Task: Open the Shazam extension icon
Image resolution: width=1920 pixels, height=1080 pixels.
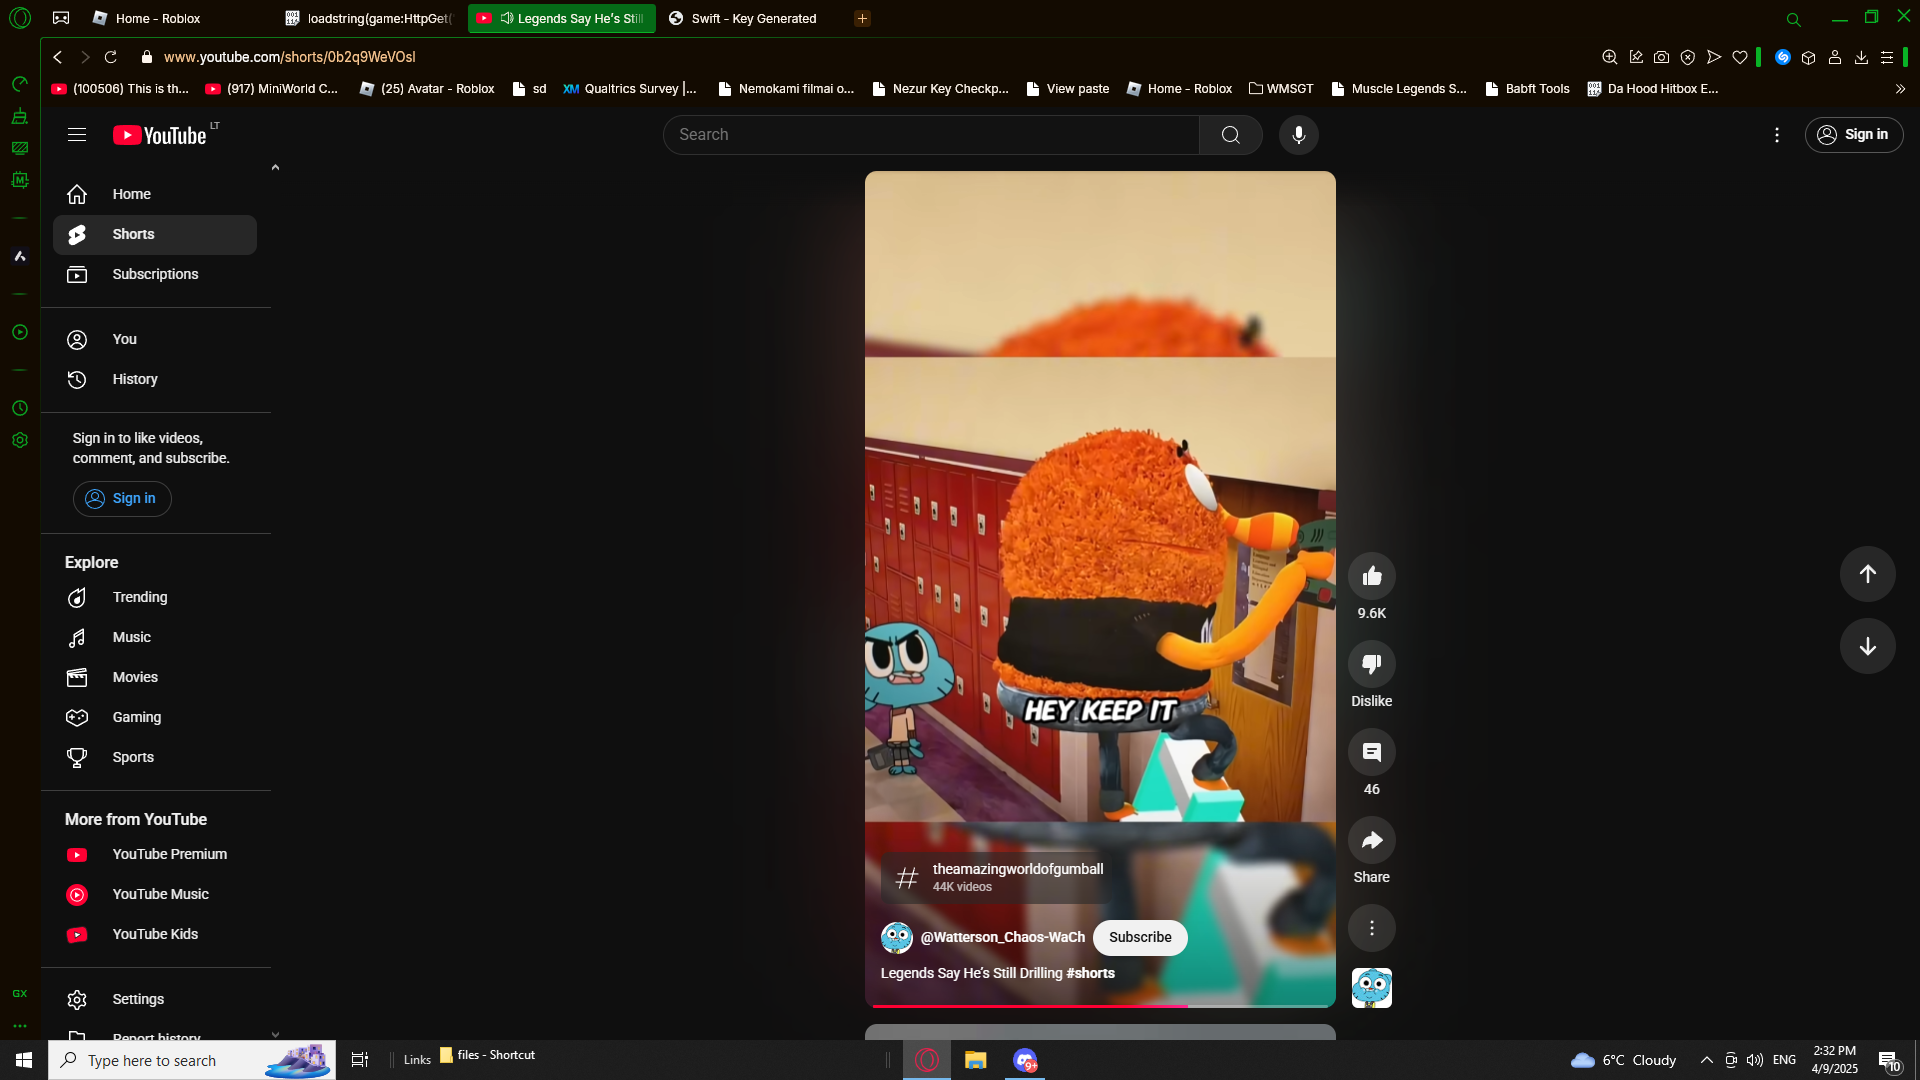Action: click(1782, 57)
